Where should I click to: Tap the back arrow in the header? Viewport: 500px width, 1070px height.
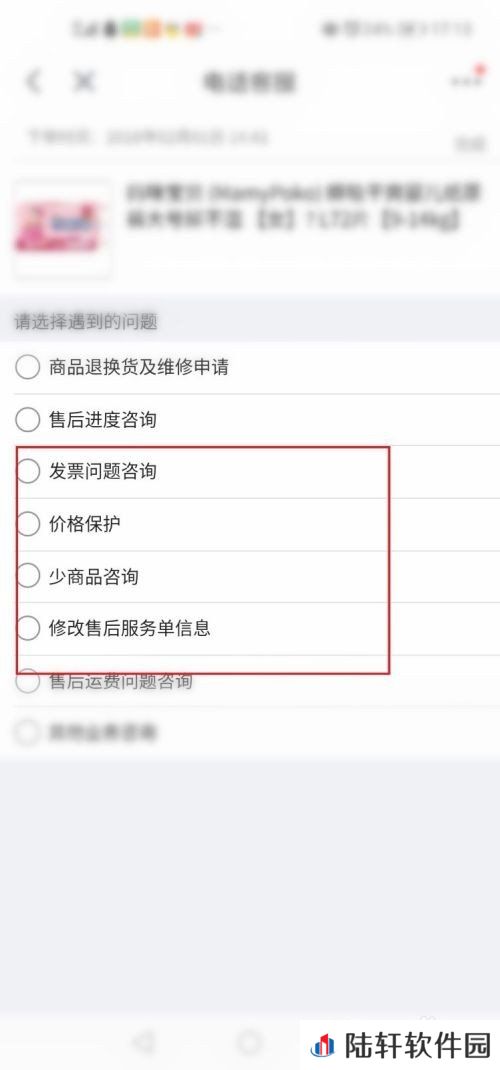pyautogui.click(x=33, y=81)
